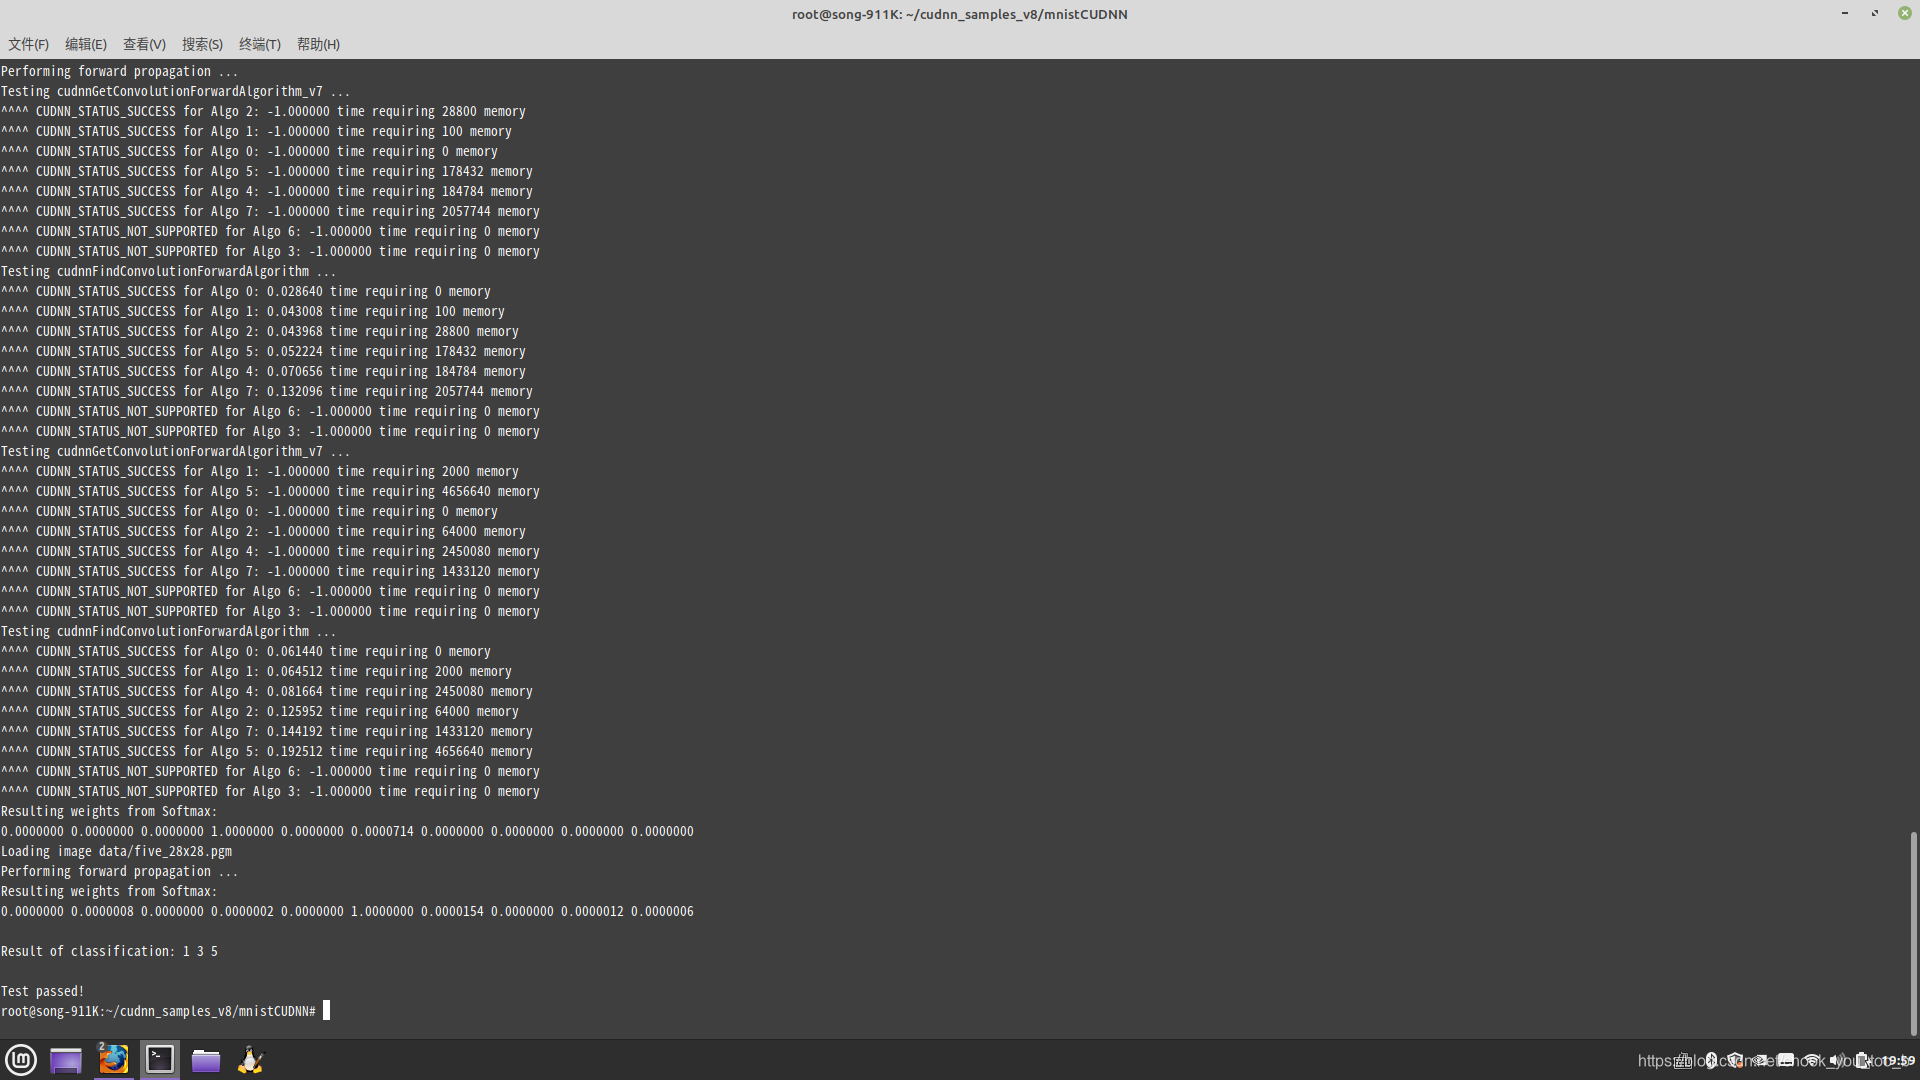The image size is (1920, 1080).
Task: Open the Wi-Fi network tray icon
Action: click(1811, 1060)
